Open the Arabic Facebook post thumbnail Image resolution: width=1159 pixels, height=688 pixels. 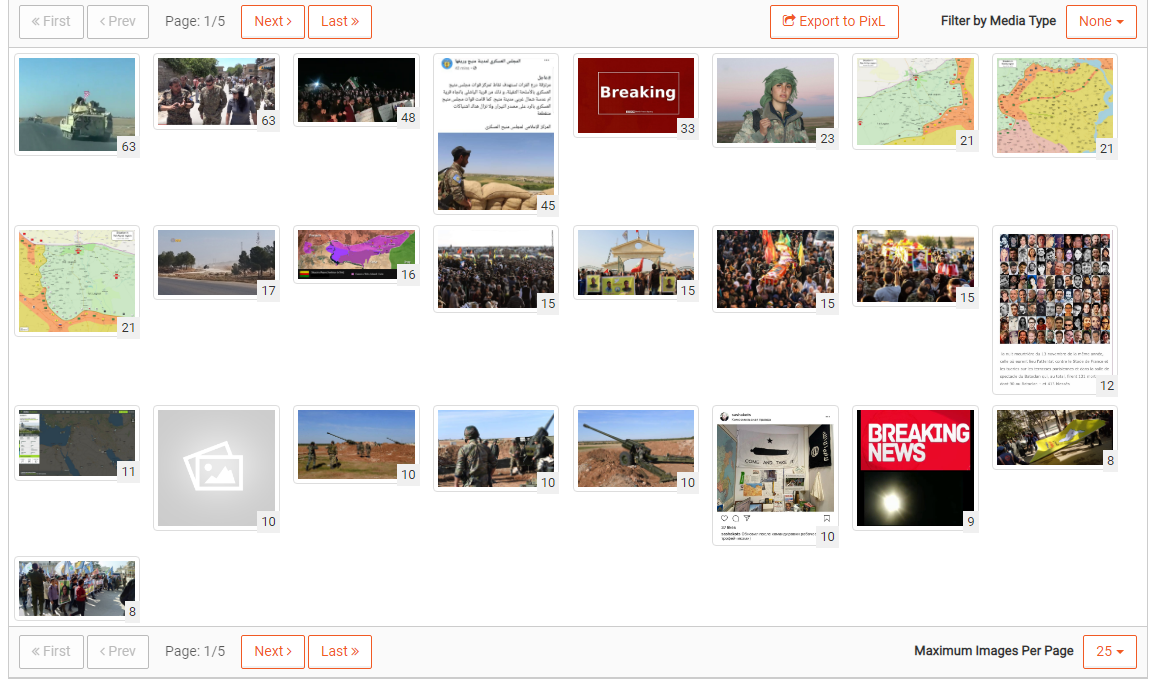495,133
